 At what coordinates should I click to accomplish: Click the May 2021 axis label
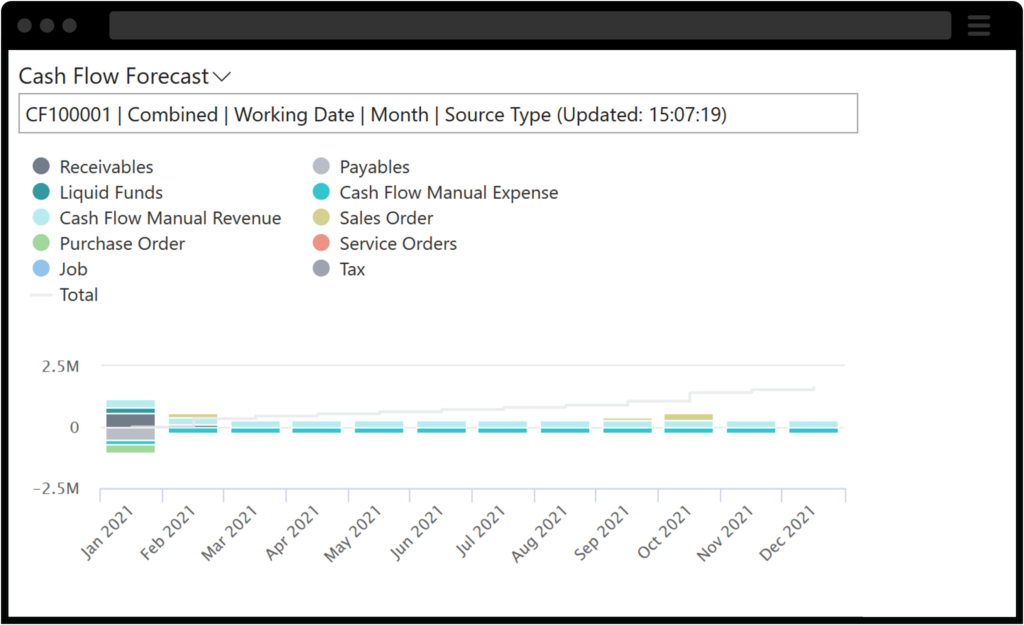[x=353, y=534]
